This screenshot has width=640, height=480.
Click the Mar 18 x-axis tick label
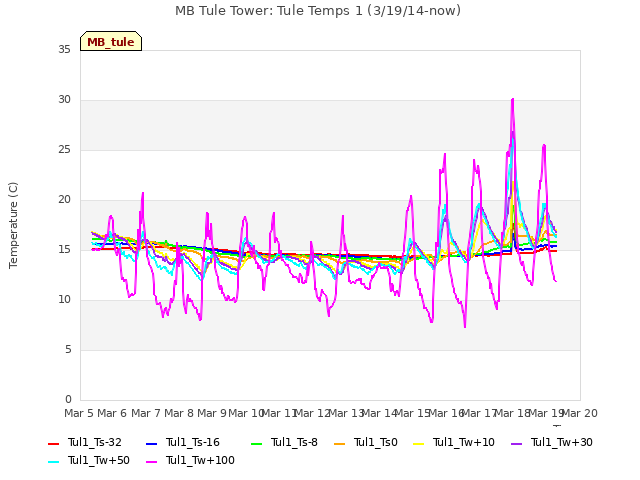513,413
